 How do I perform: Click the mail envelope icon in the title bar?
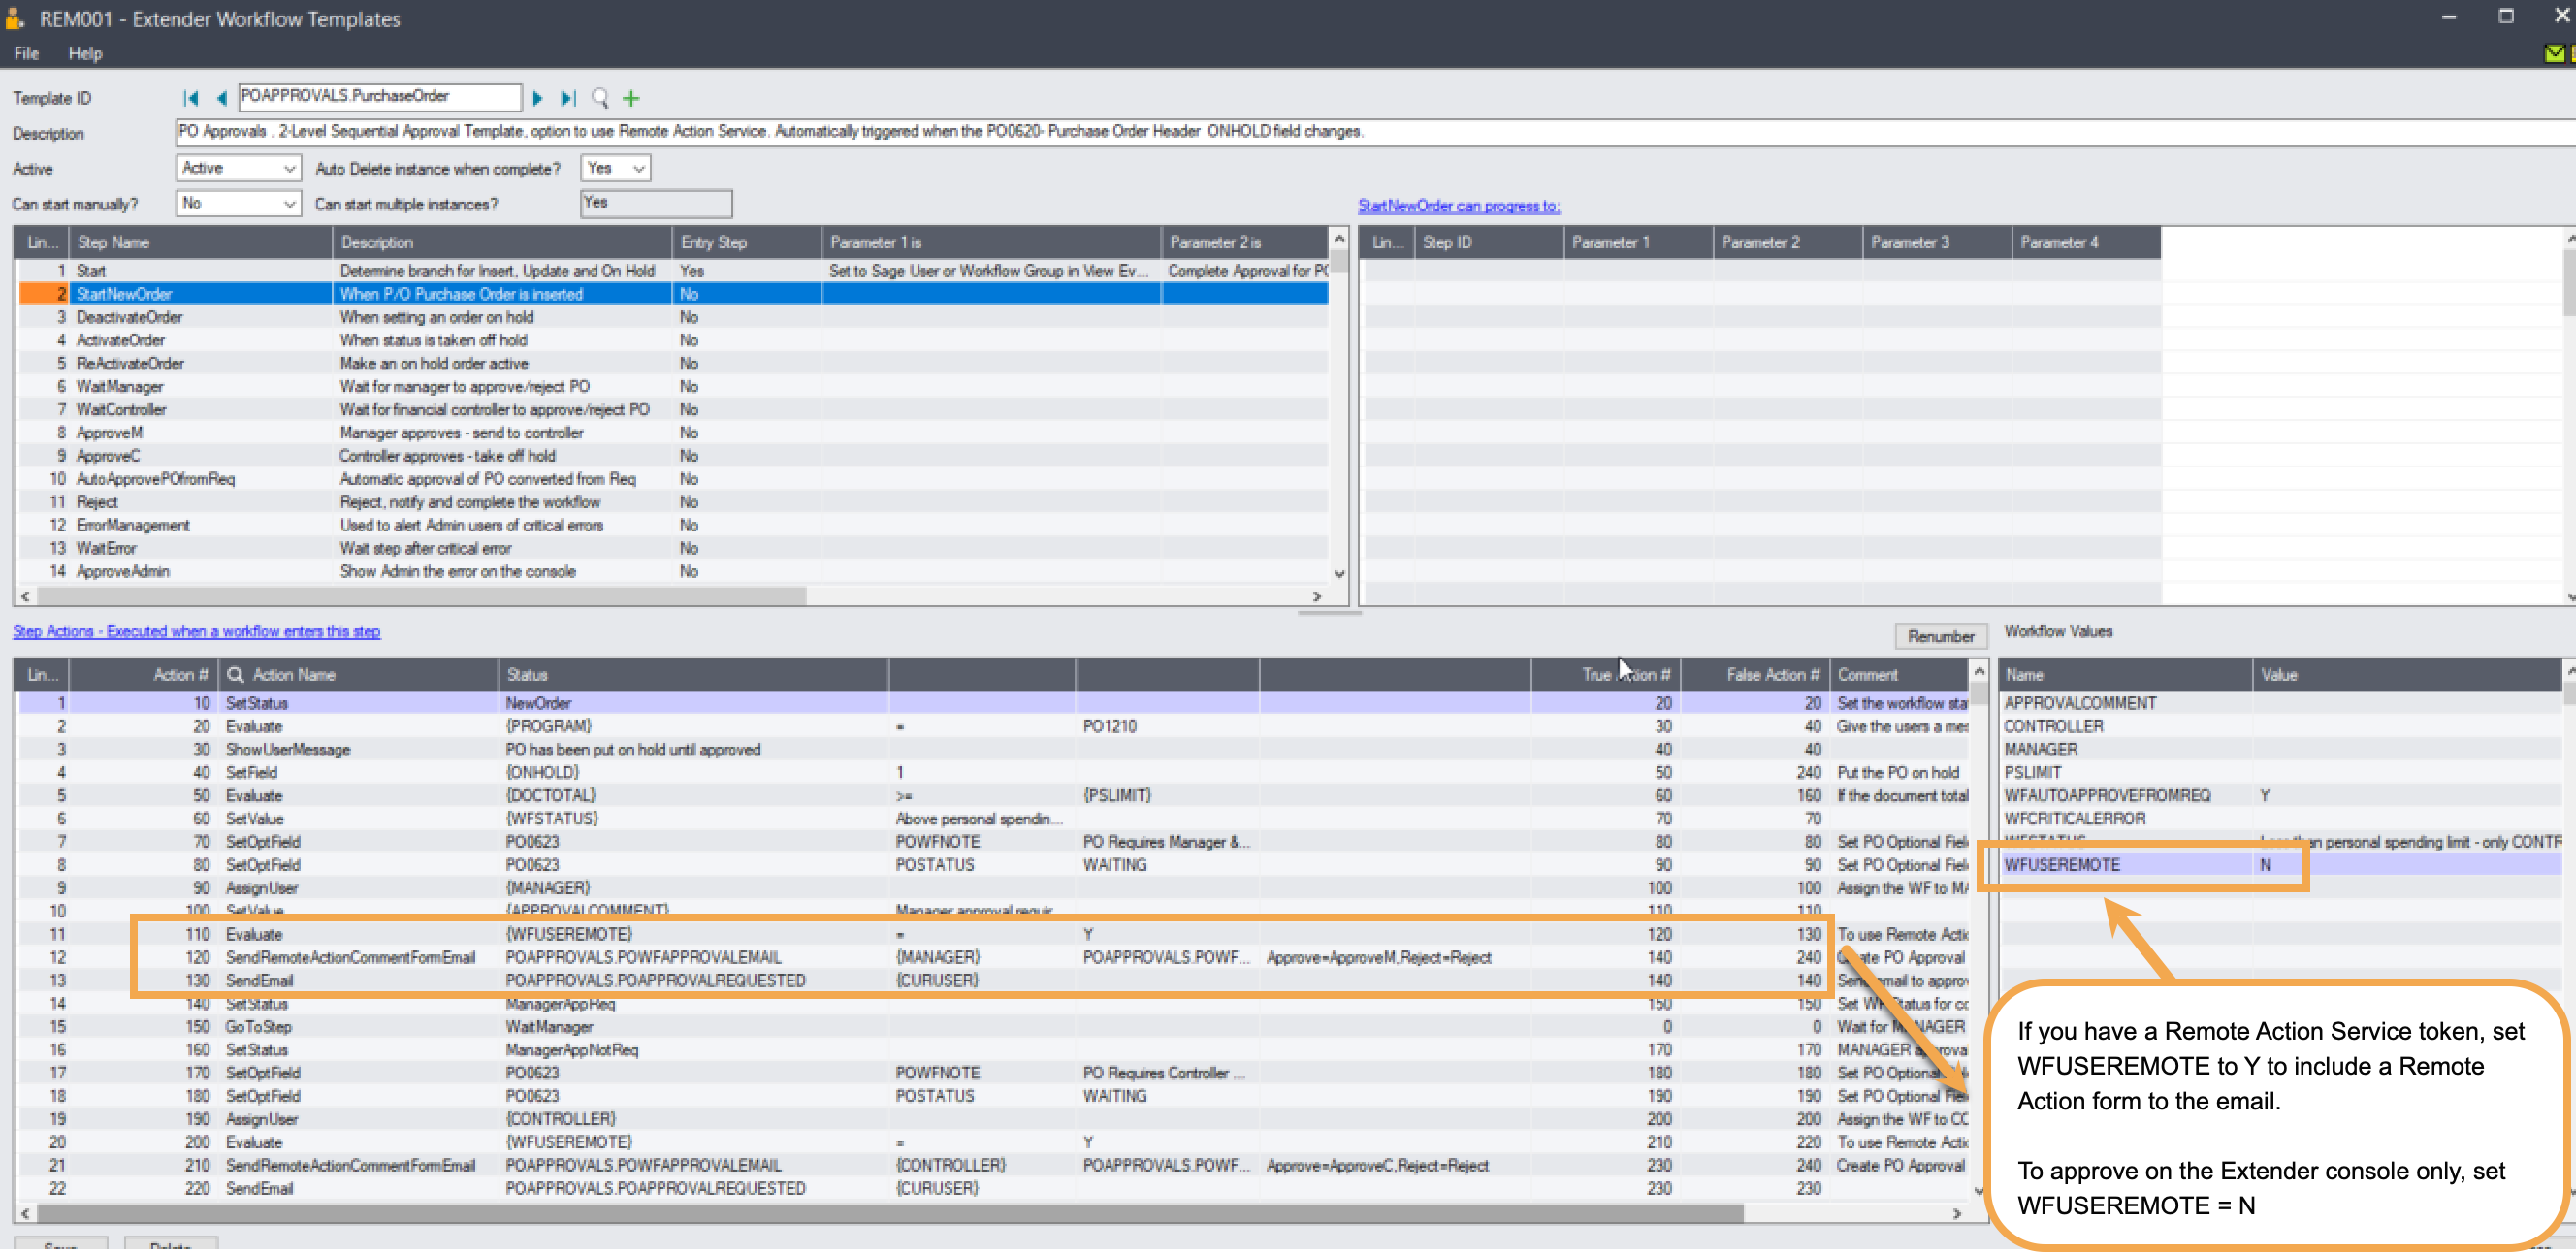point(2555,54)
